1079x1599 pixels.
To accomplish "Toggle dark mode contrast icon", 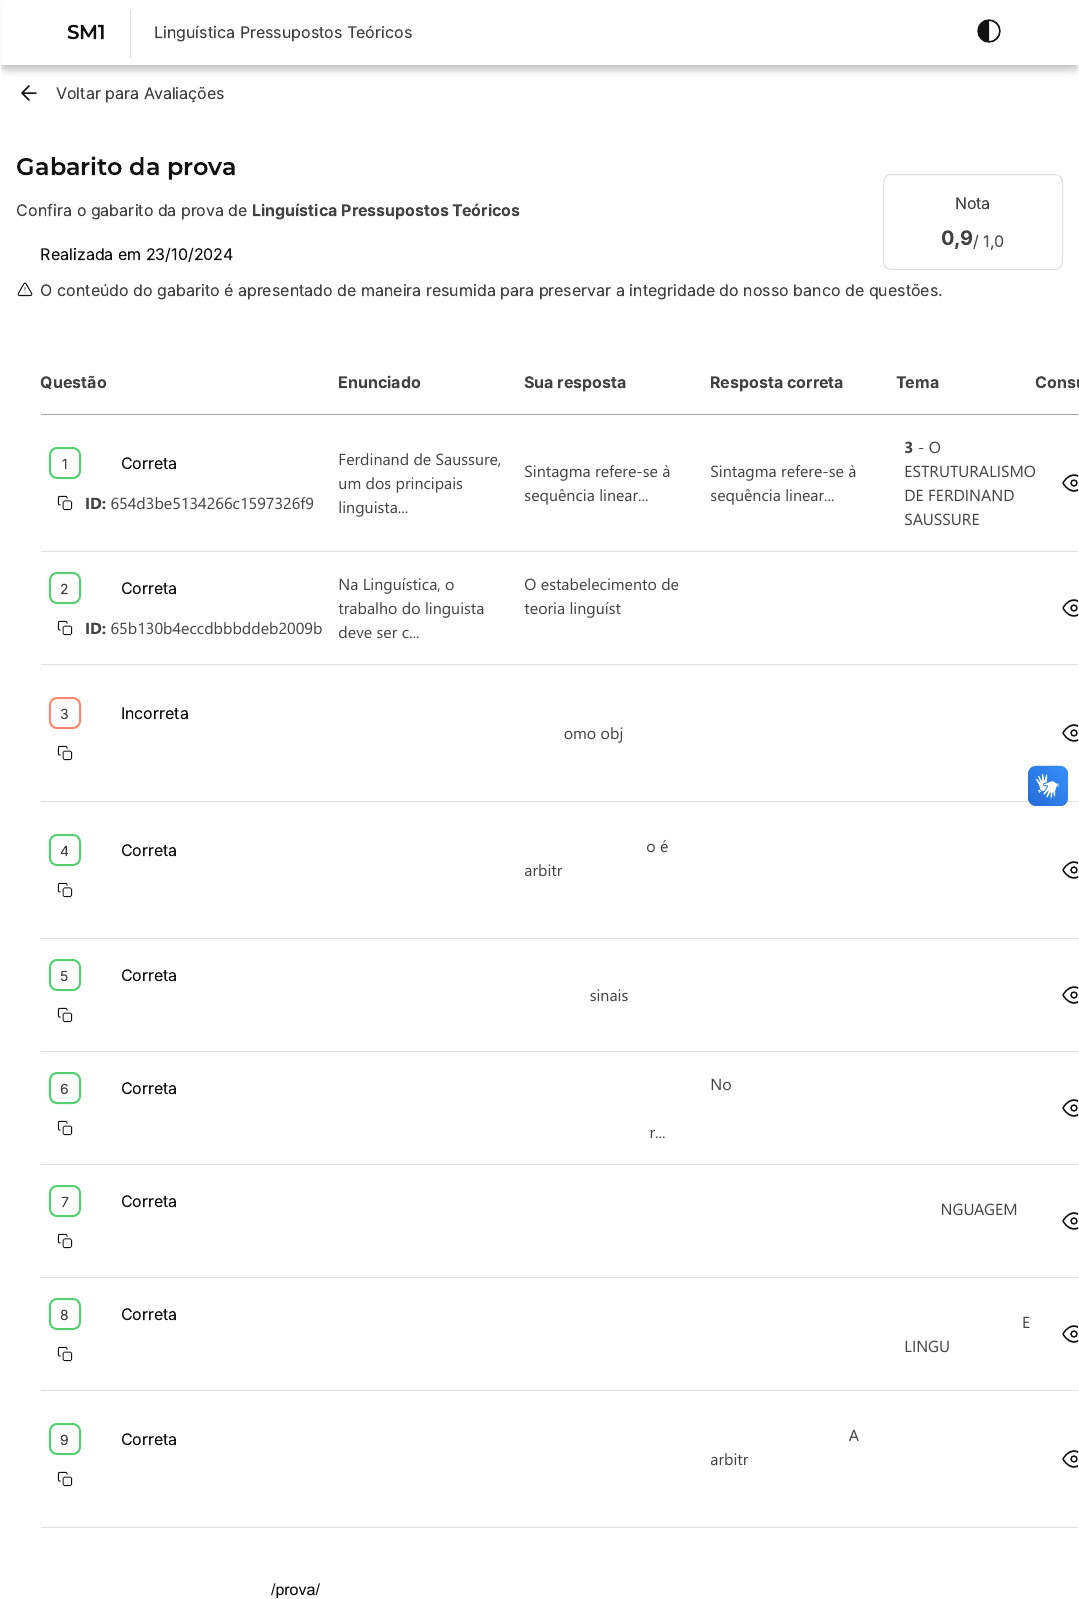I will [988, 31].
